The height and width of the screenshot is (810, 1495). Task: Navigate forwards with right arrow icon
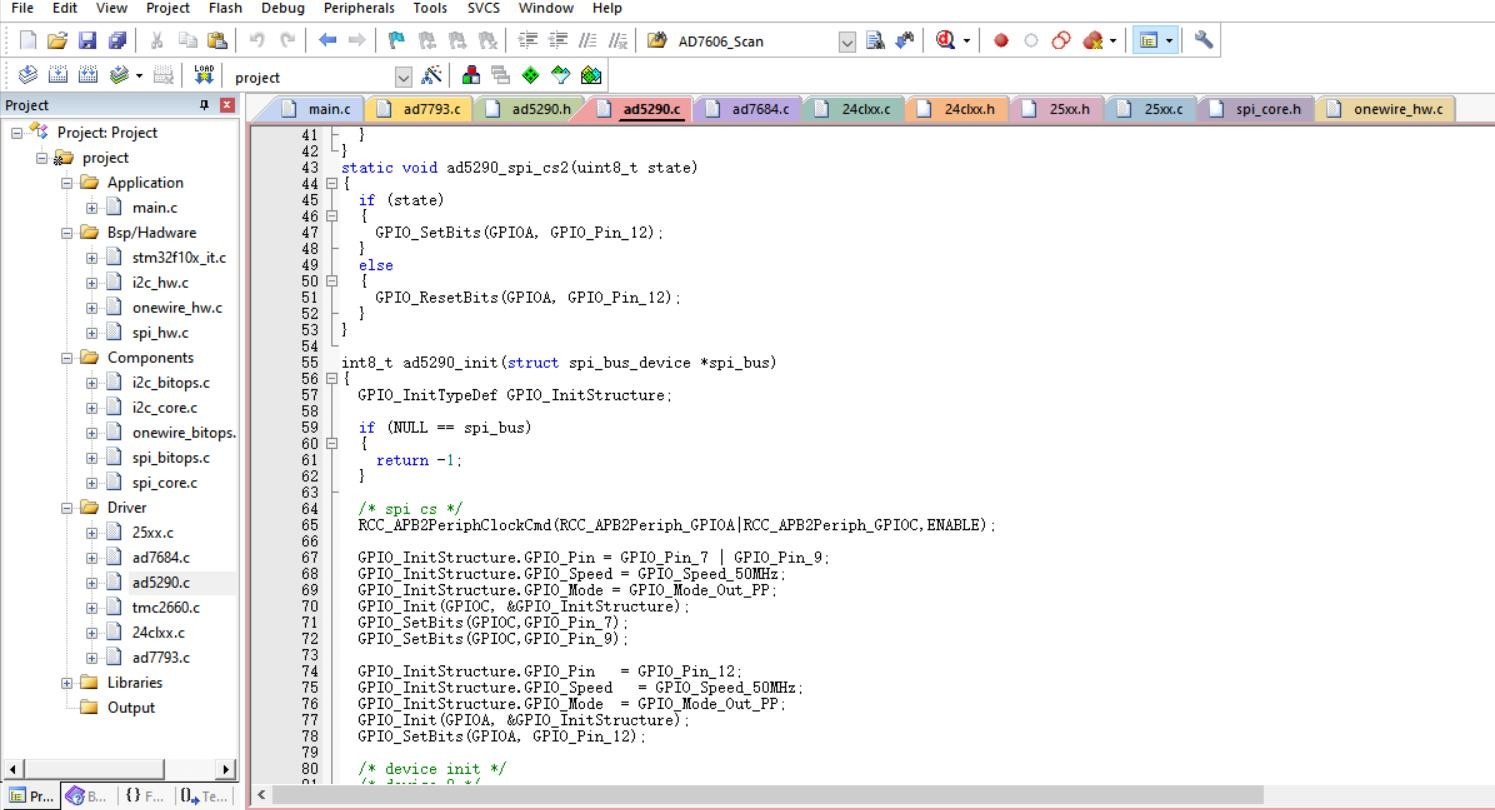point(356,40)
